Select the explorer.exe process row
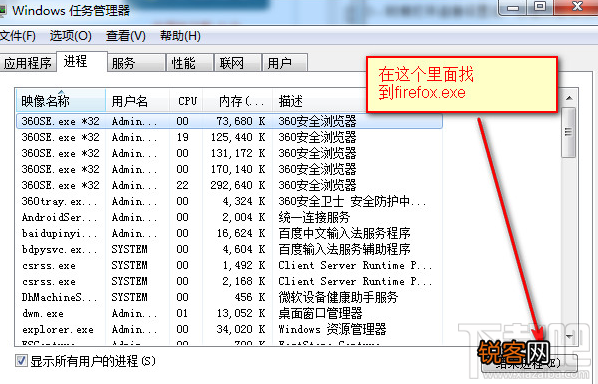This screenshot has width=598, height=384. click(x=229, y=329)
